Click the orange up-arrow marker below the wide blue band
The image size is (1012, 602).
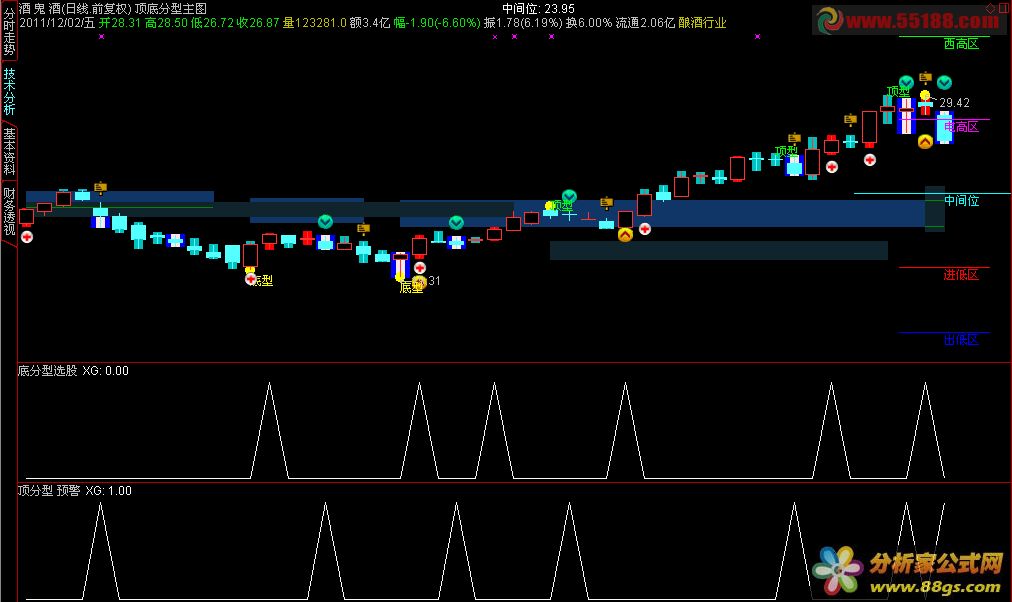coord(625,235)
